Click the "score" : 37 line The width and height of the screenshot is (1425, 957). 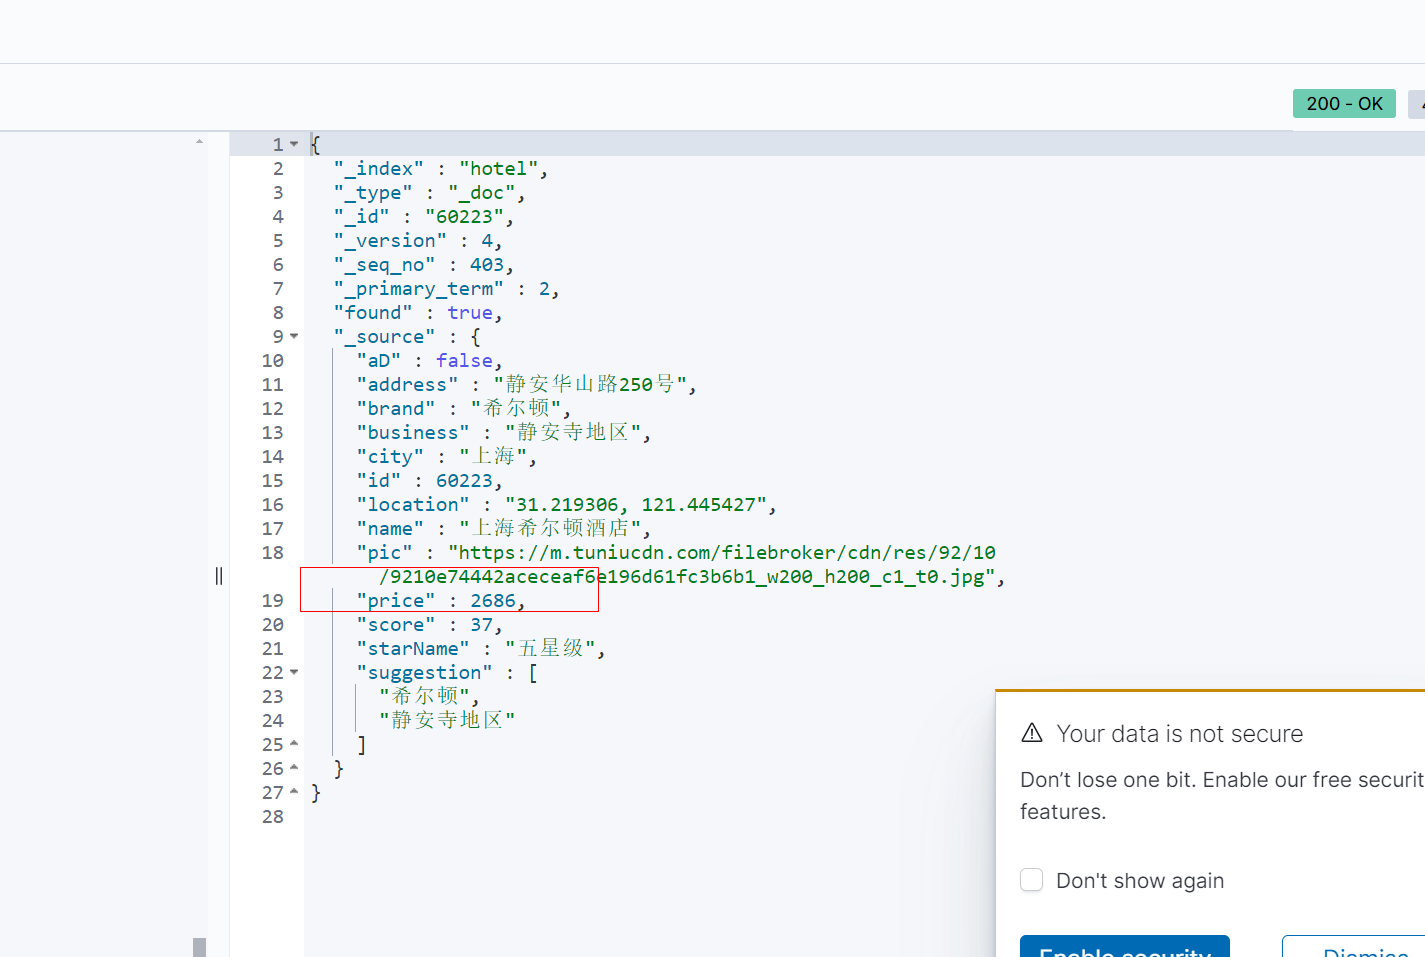click(x=430, y=624)
